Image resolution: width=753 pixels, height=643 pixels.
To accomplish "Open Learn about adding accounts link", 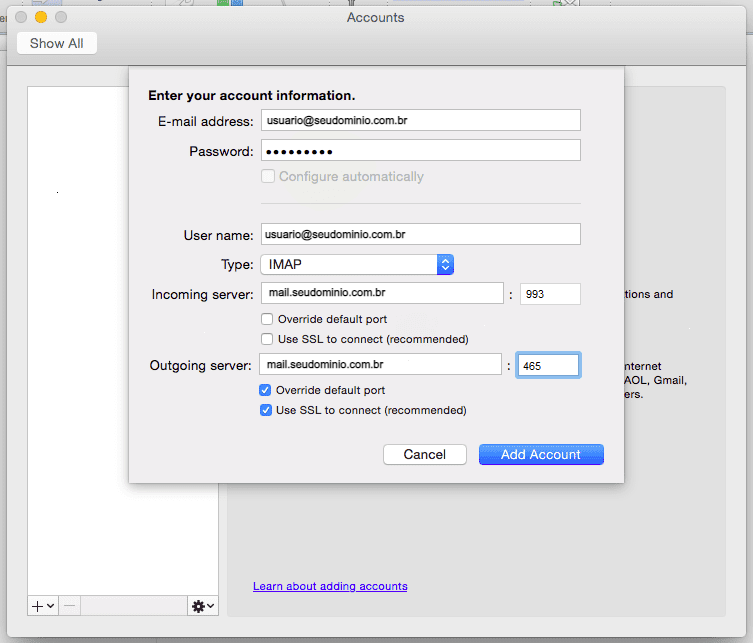I will click(330, 586).
